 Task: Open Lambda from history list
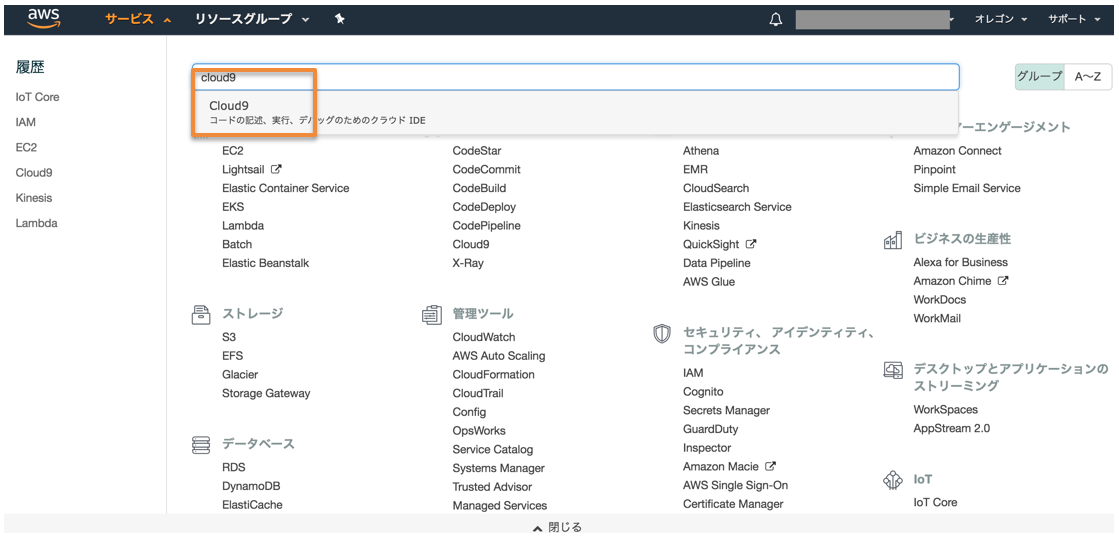pyautogui.click(x=36, y=223)
